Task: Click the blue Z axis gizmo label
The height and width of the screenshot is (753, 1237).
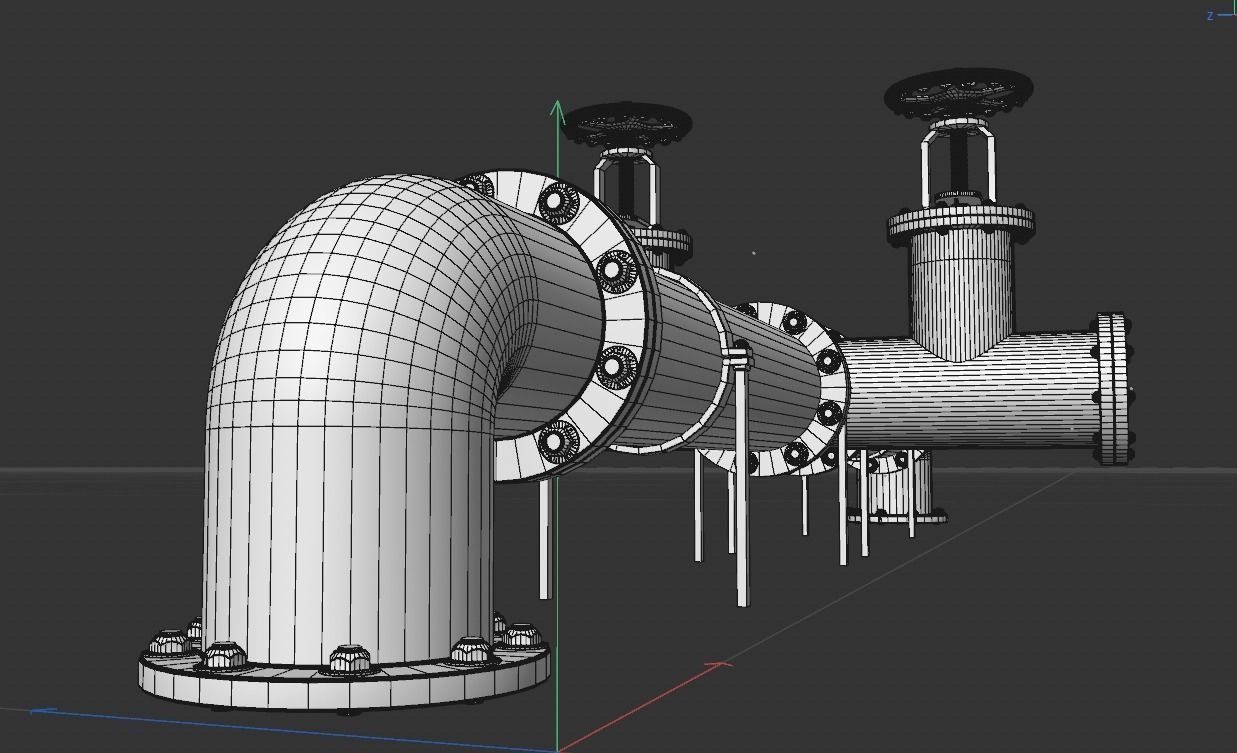Action: 1210,15
